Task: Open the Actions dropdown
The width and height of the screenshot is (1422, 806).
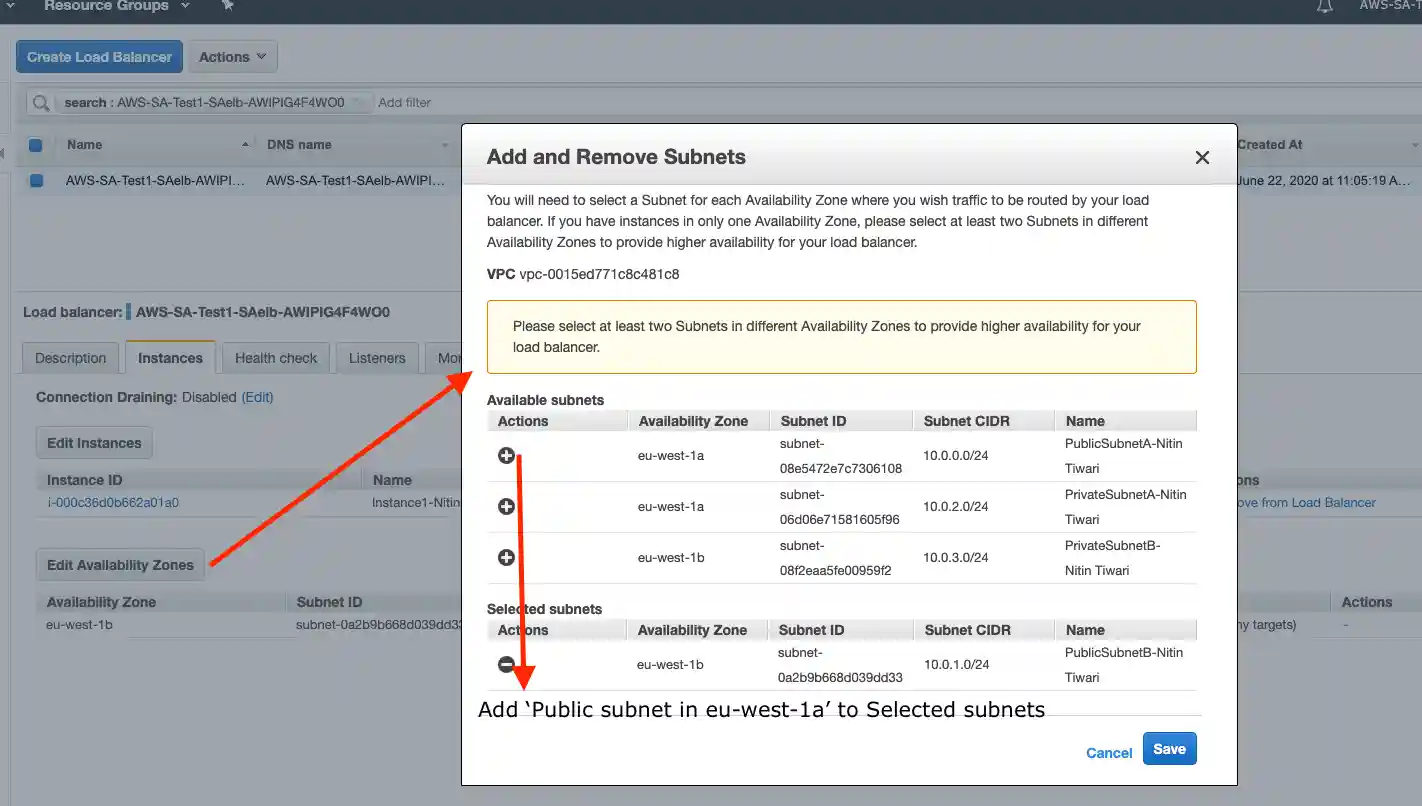Action: (232, 57)
